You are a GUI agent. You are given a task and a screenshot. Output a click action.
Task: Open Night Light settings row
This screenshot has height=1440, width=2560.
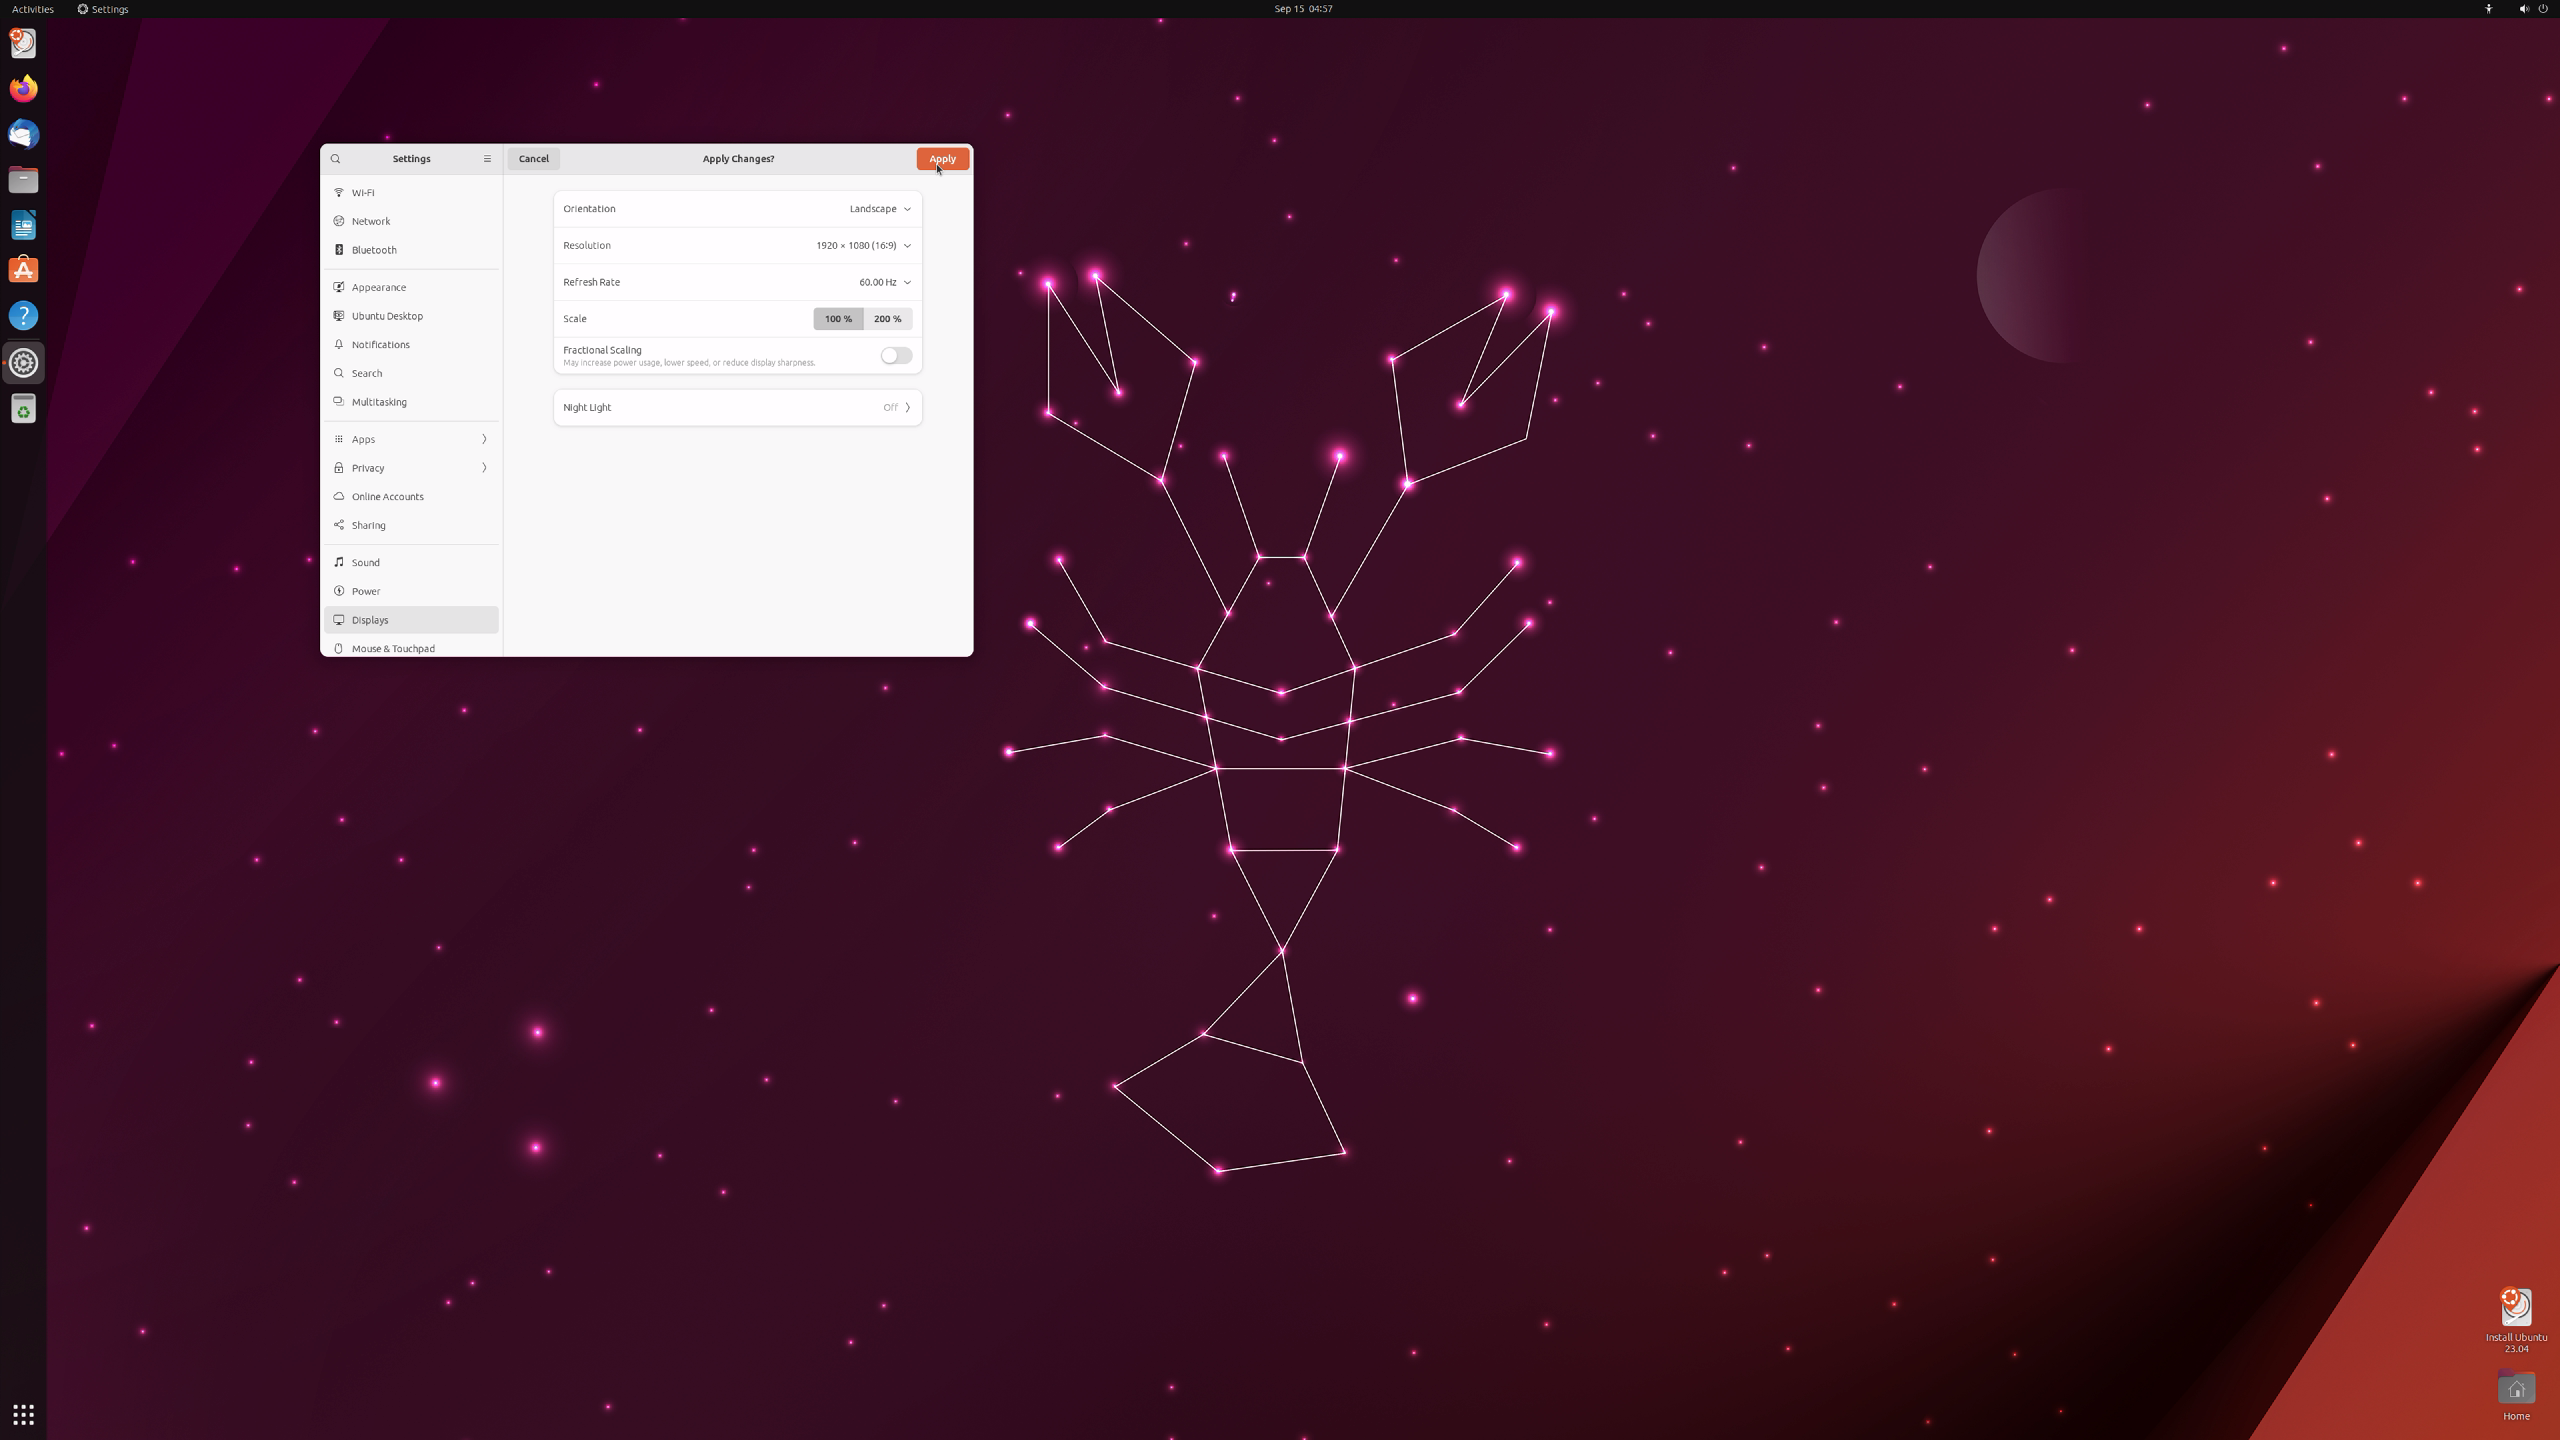(x=738, y=407)
